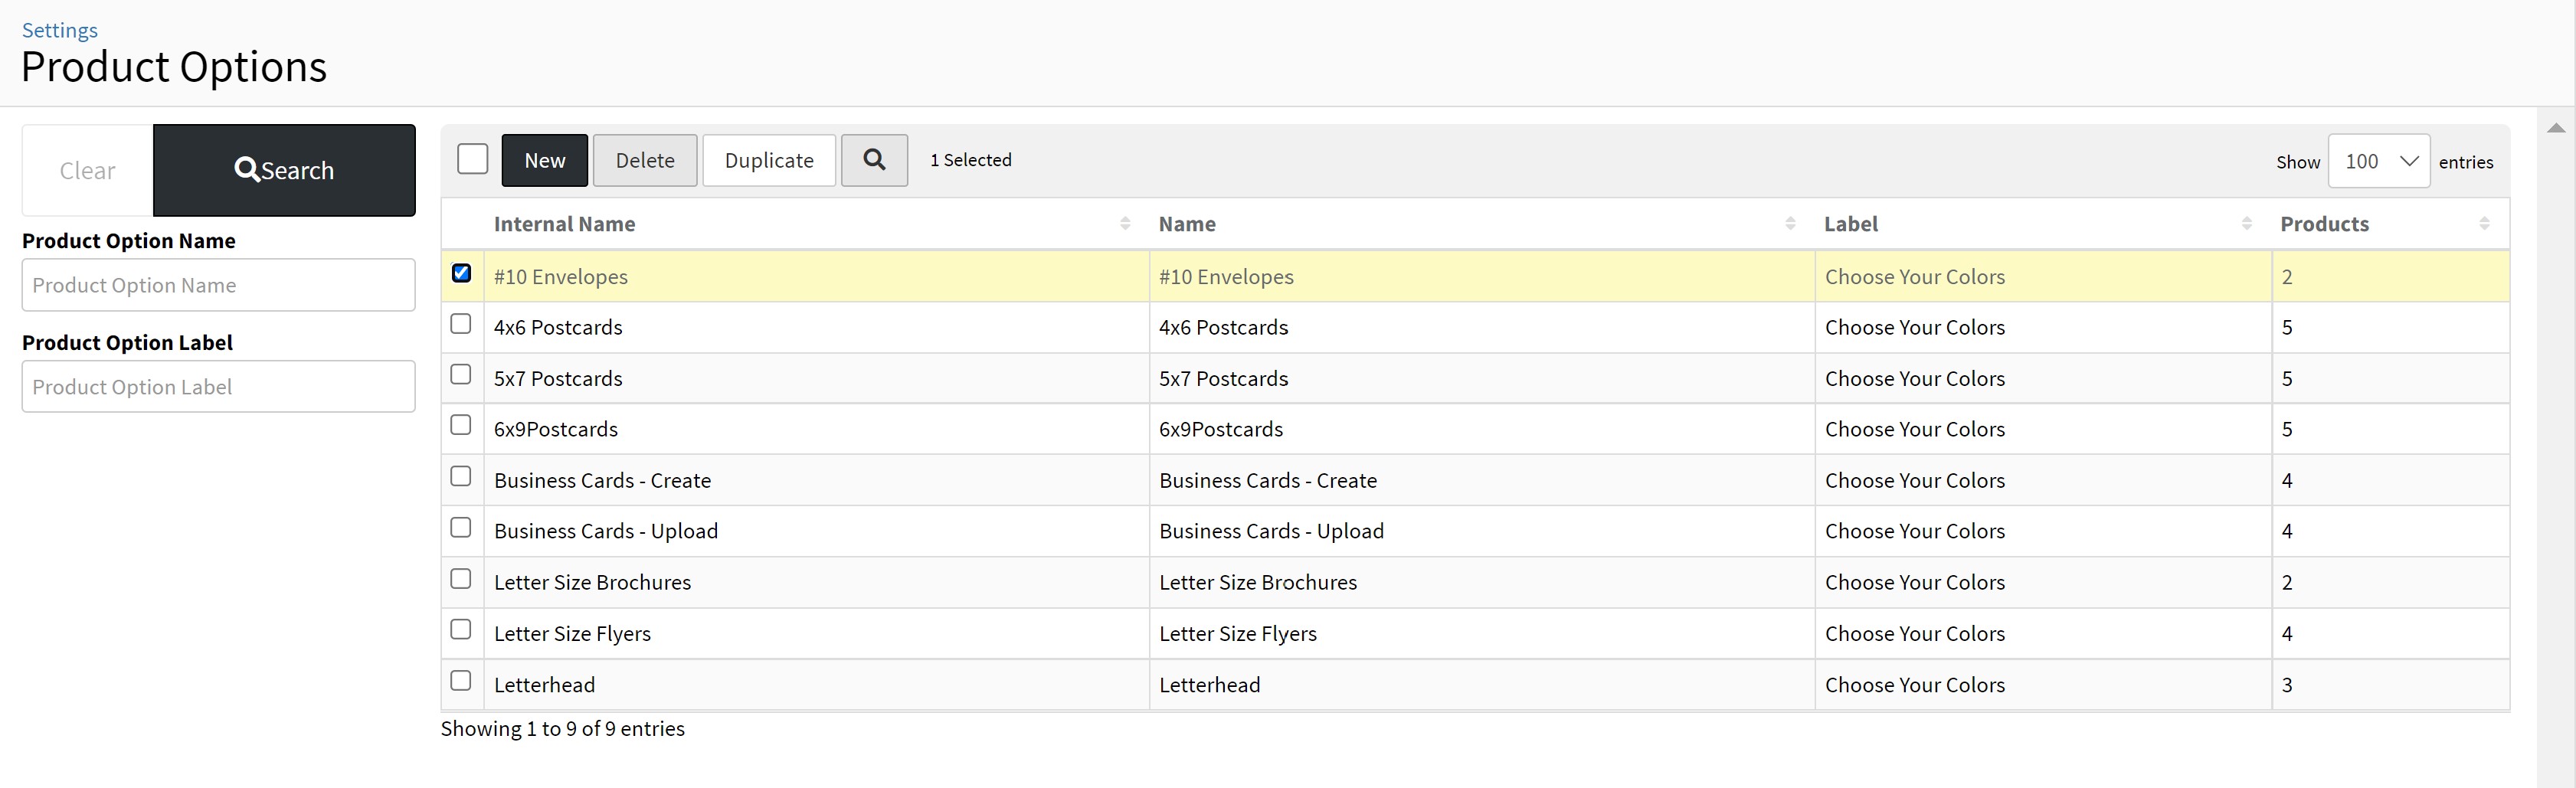The width and height of the screenshot is (2576, 788).
Task: Select 4x6 Postcards in Internal Name column
Action: [558, 327]
